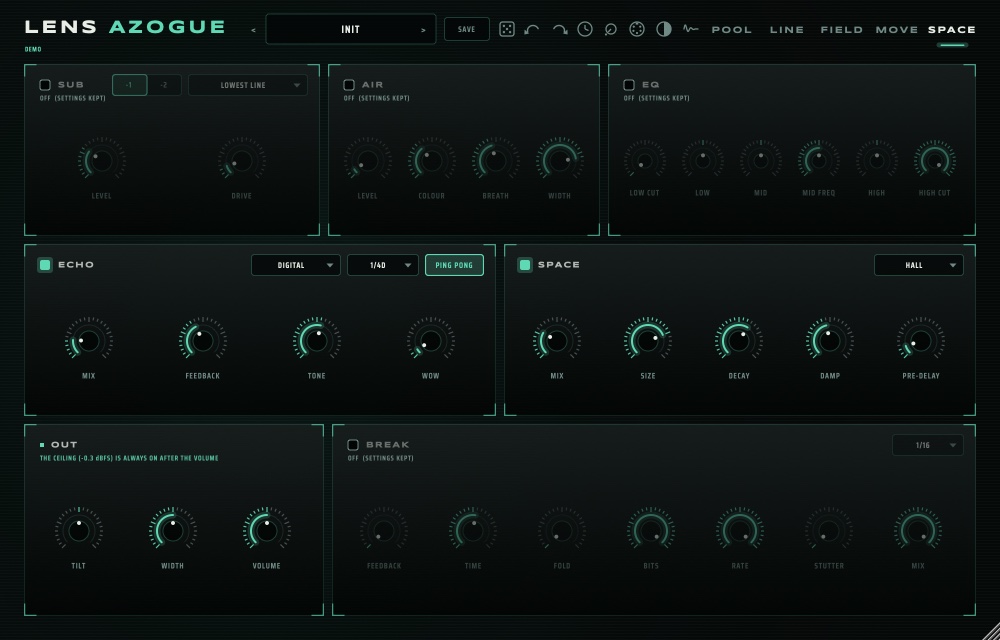Enable the SUB section checkbox
The height and width of the screenshot is (640, 1000).
point(45,85)
